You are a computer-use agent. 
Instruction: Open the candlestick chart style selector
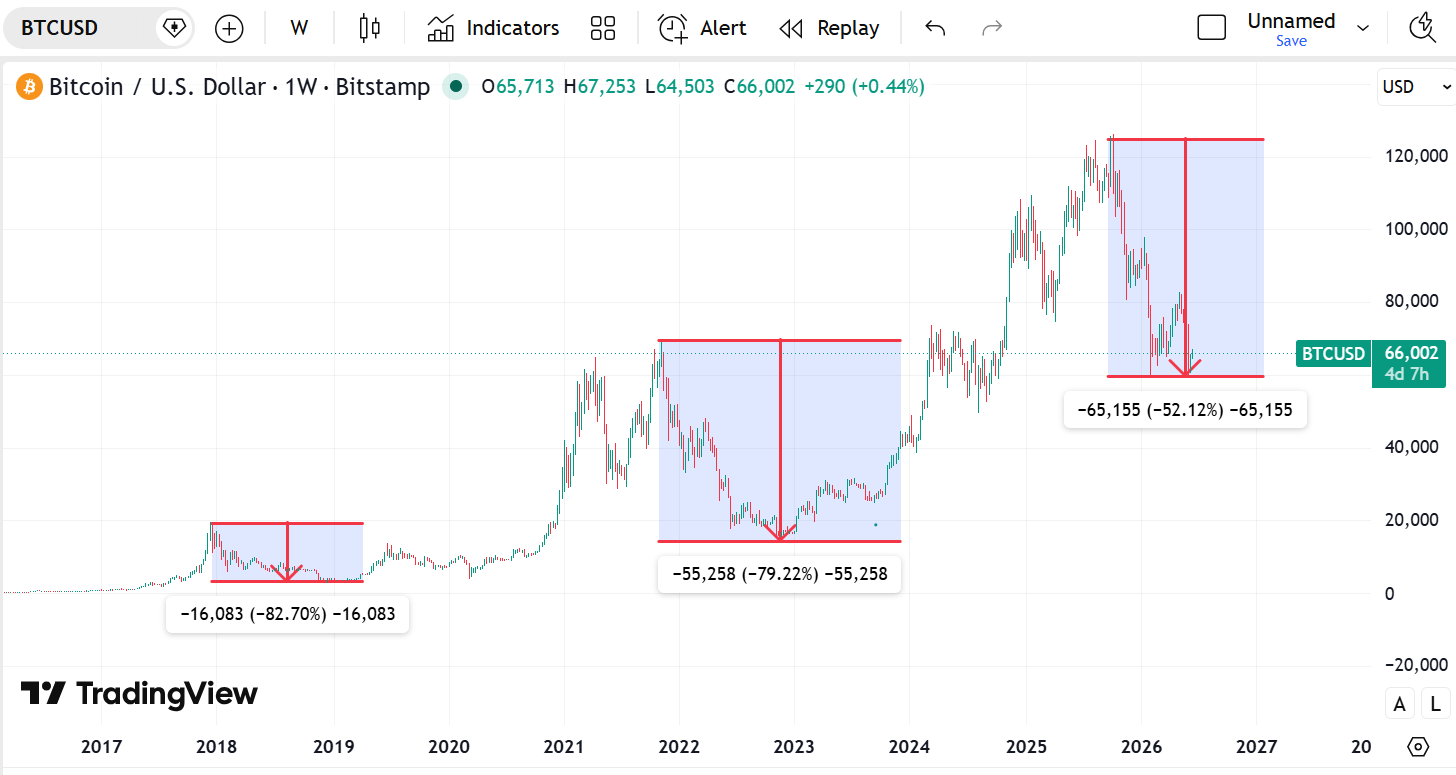pyautogui.click(x=370, y=28)
